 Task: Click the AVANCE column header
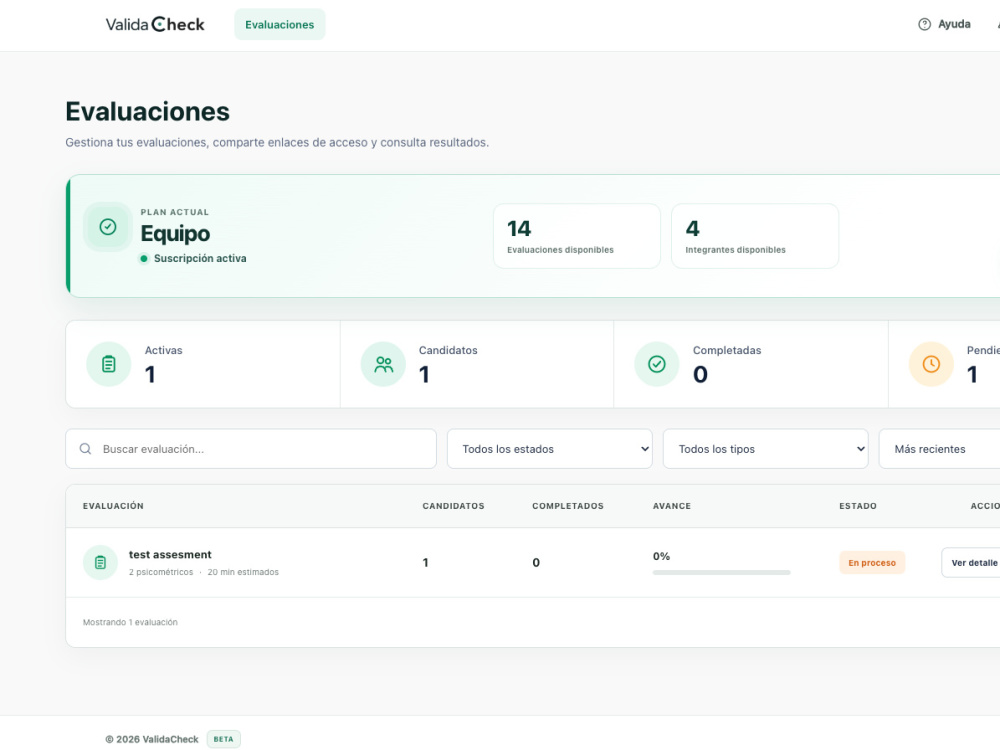point(672,506)
